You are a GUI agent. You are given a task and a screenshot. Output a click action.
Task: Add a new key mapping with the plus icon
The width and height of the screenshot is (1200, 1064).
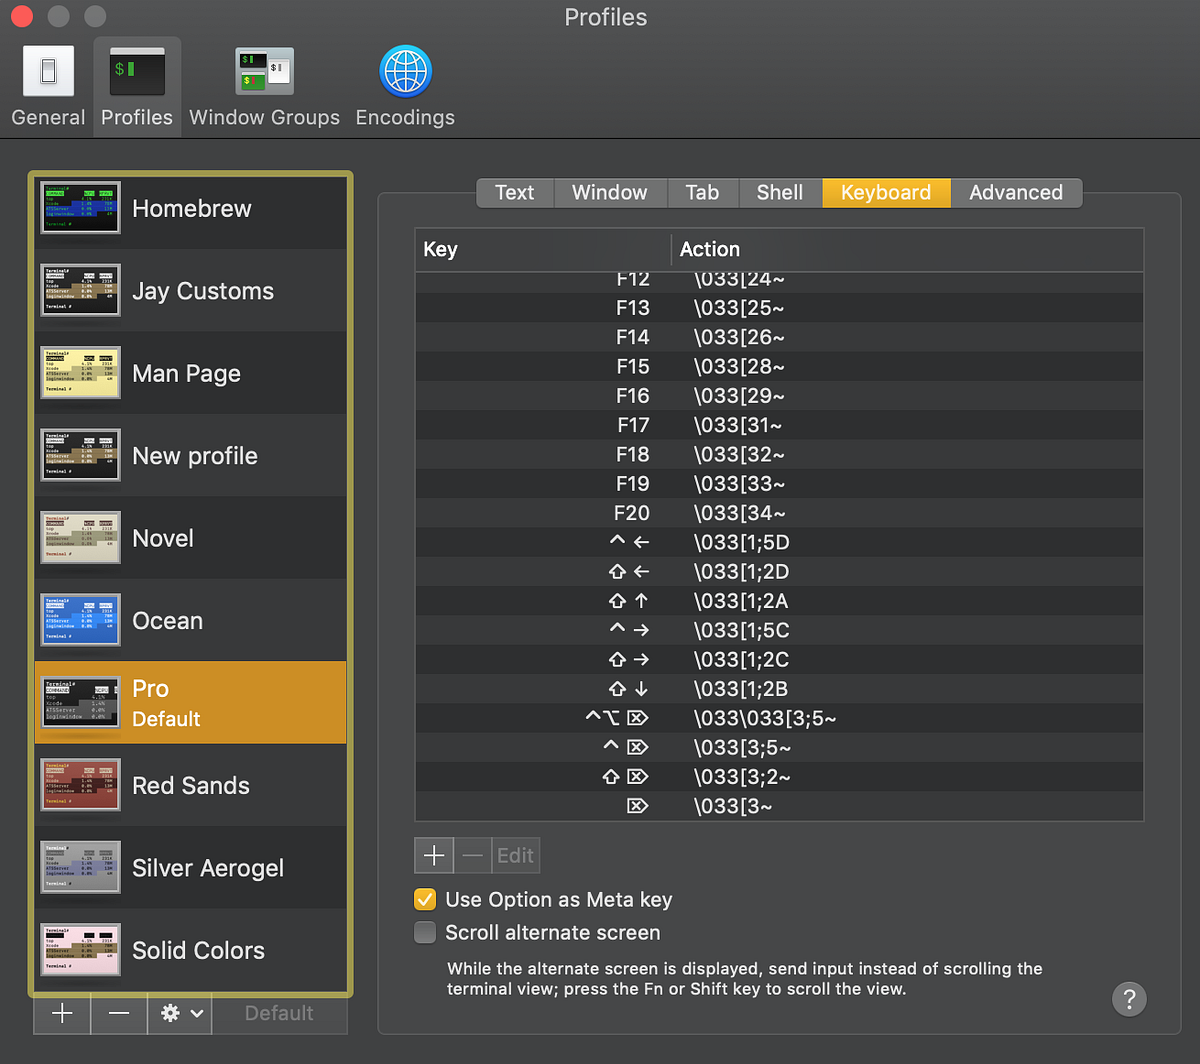pos(433,855)
